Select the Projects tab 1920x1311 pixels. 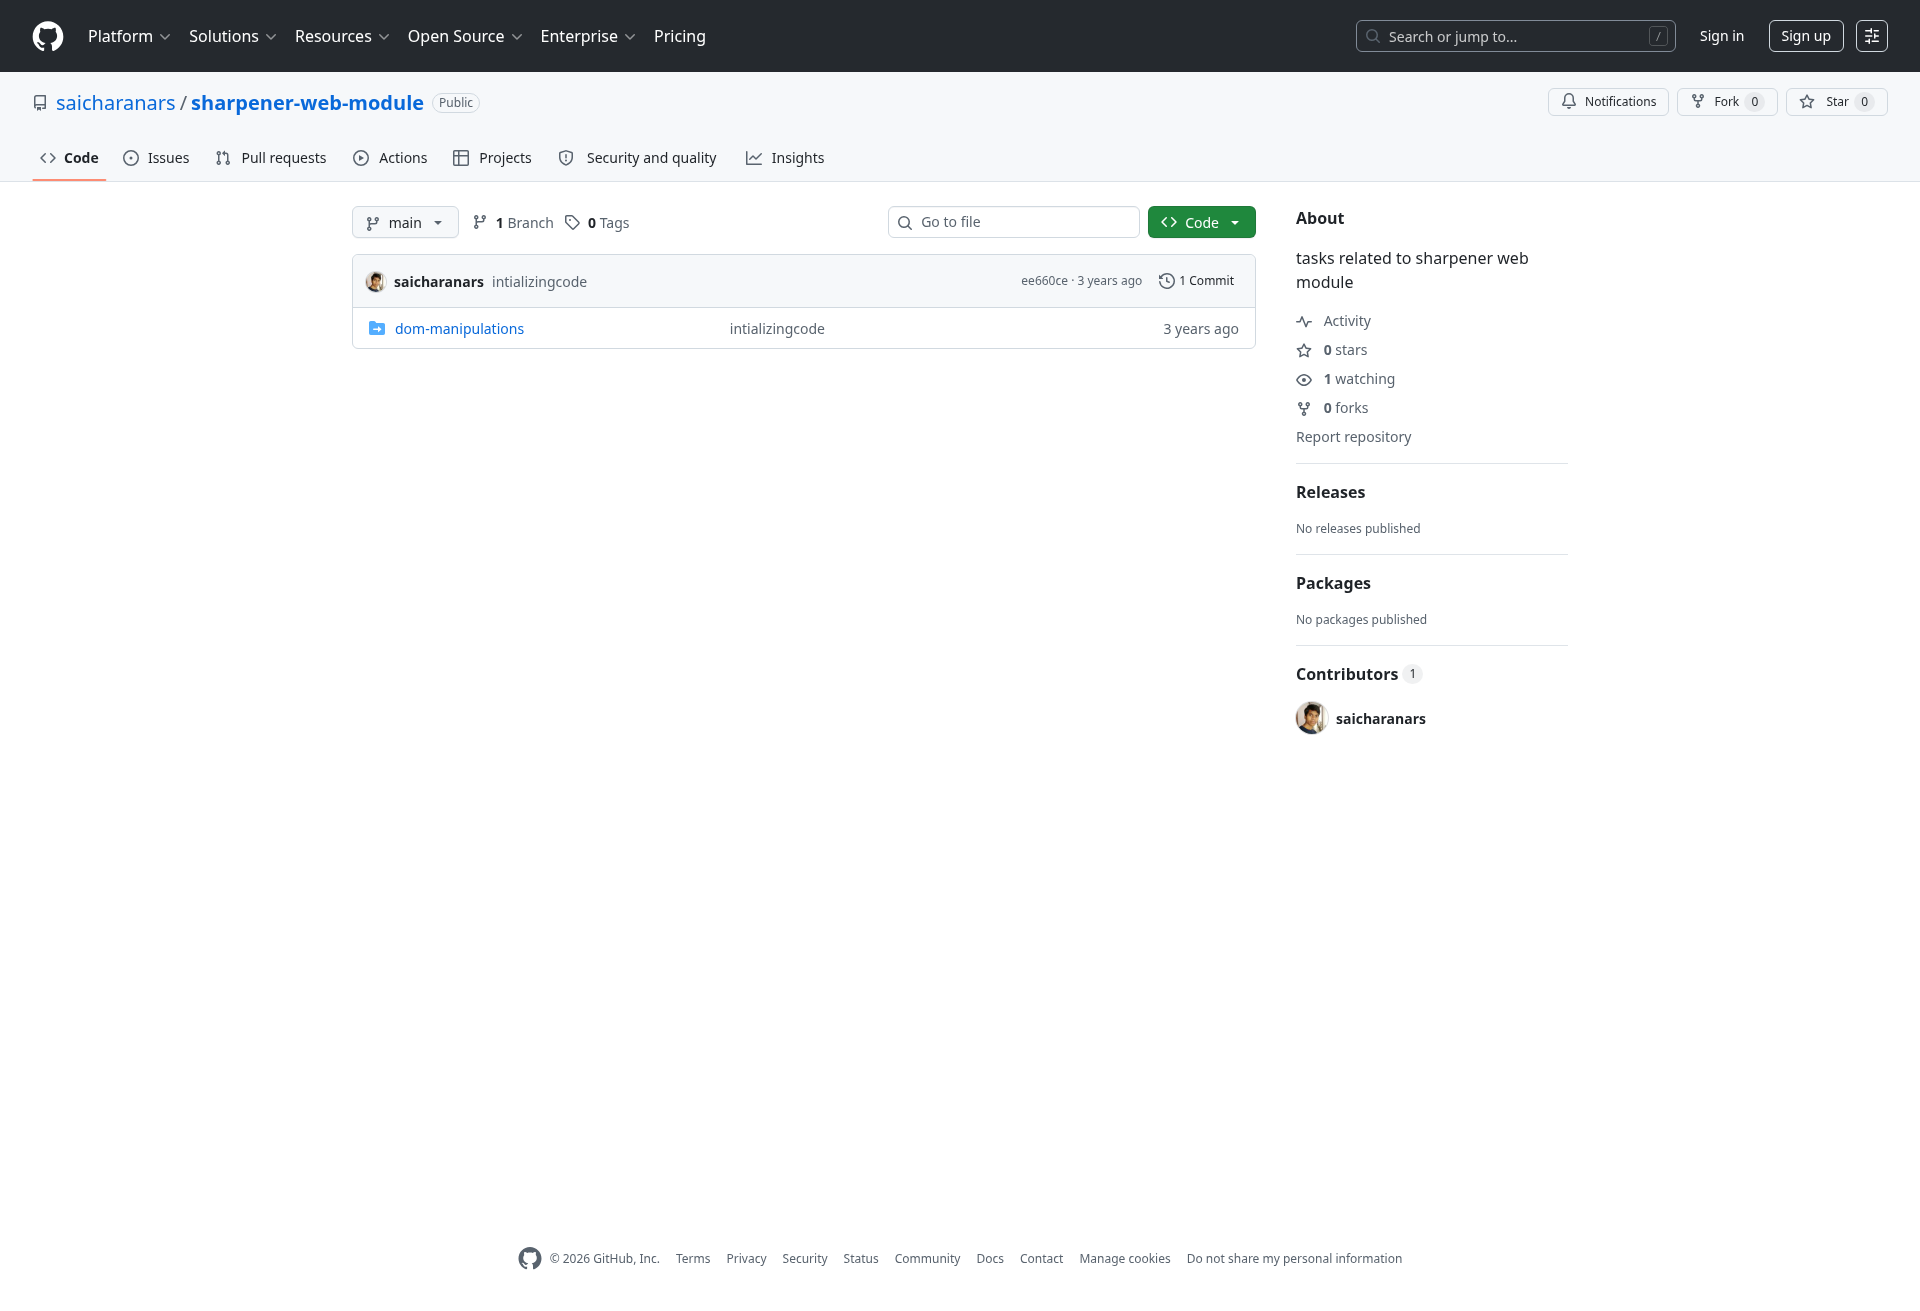click(492, 158)
